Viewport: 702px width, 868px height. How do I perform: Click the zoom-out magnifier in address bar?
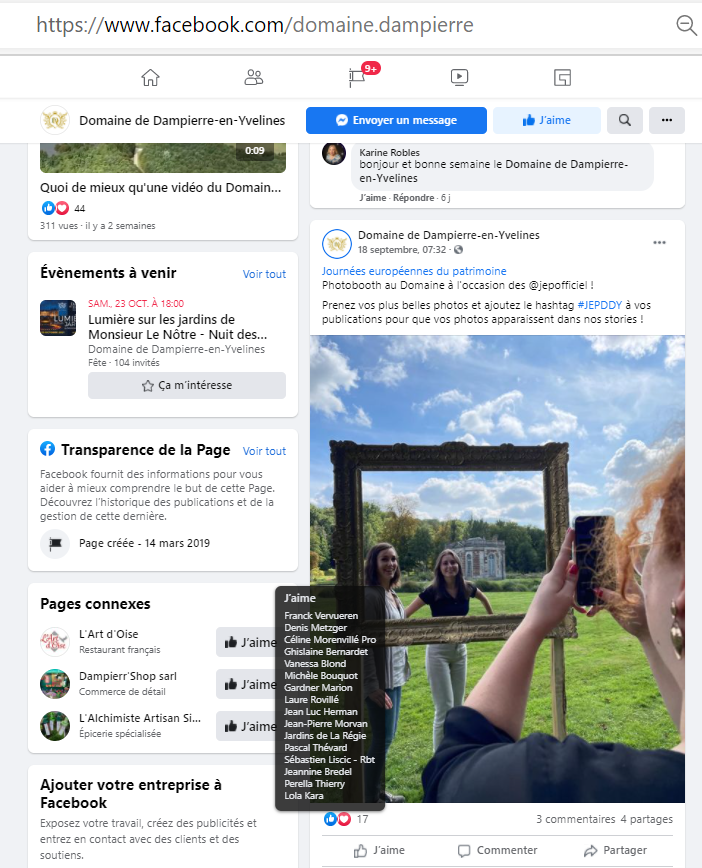pos(686,25)
